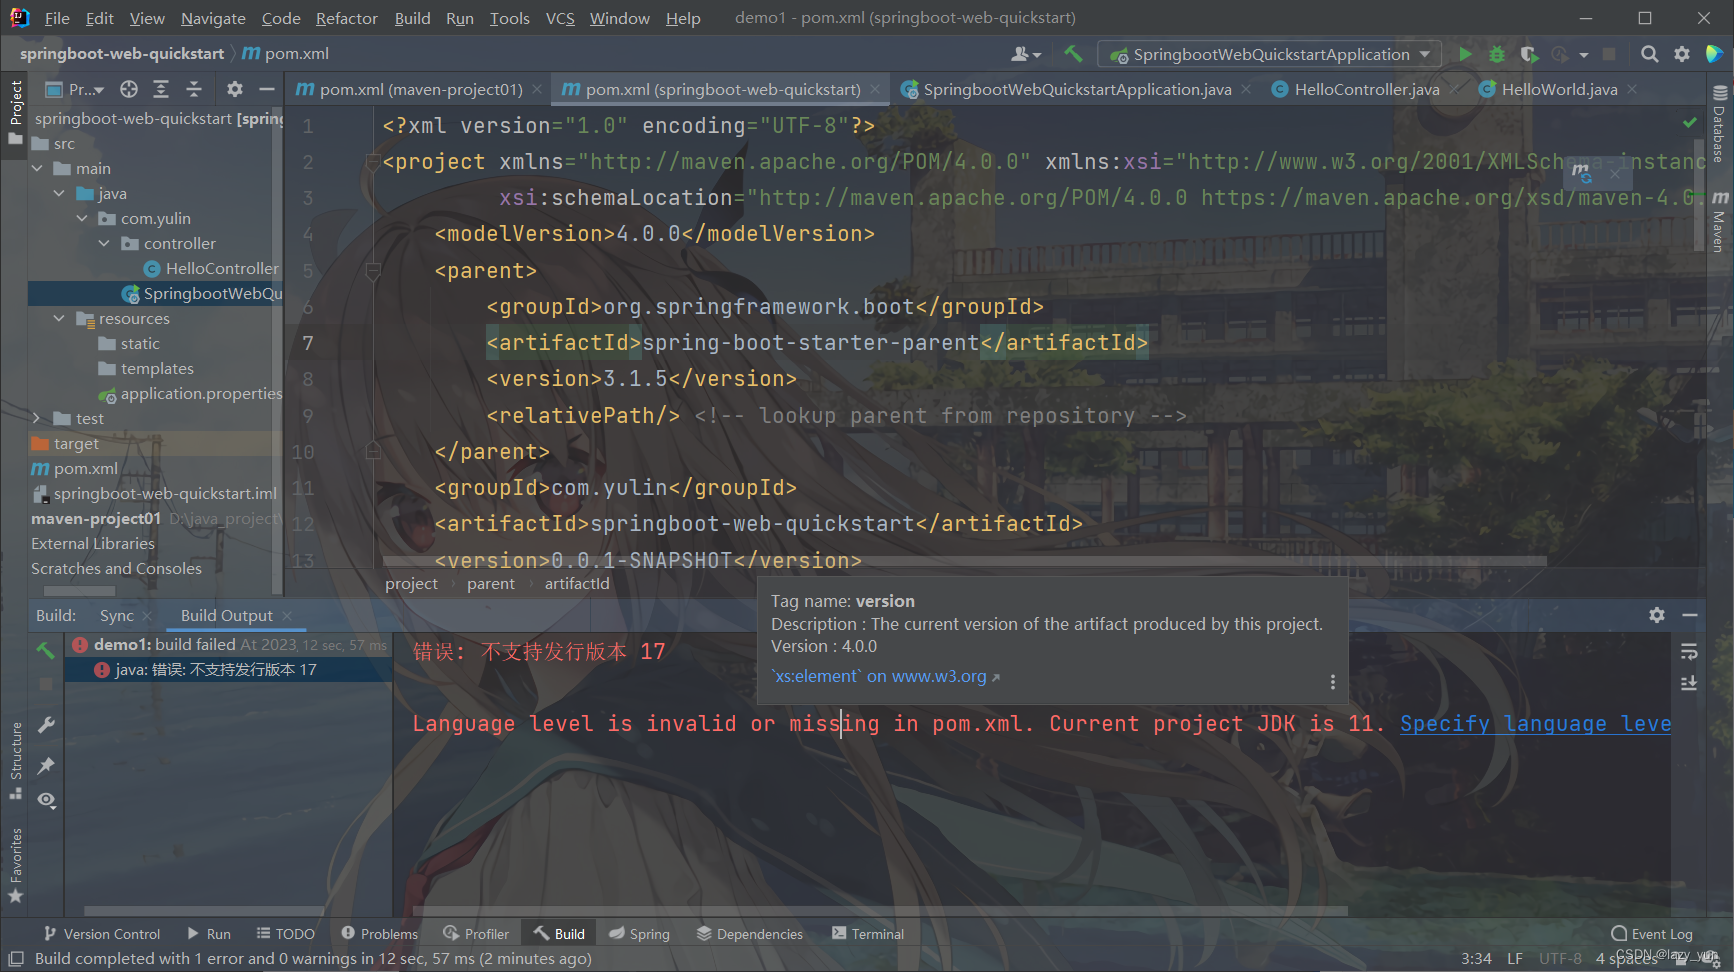
Task: Click floating Maven reload icon in editor
Action: pyautogui.click(x=1583, y=172)
